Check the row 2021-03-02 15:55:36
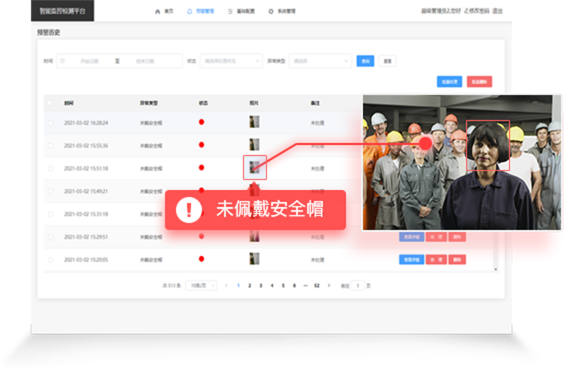The image size is (564, 370). [50, 146]
